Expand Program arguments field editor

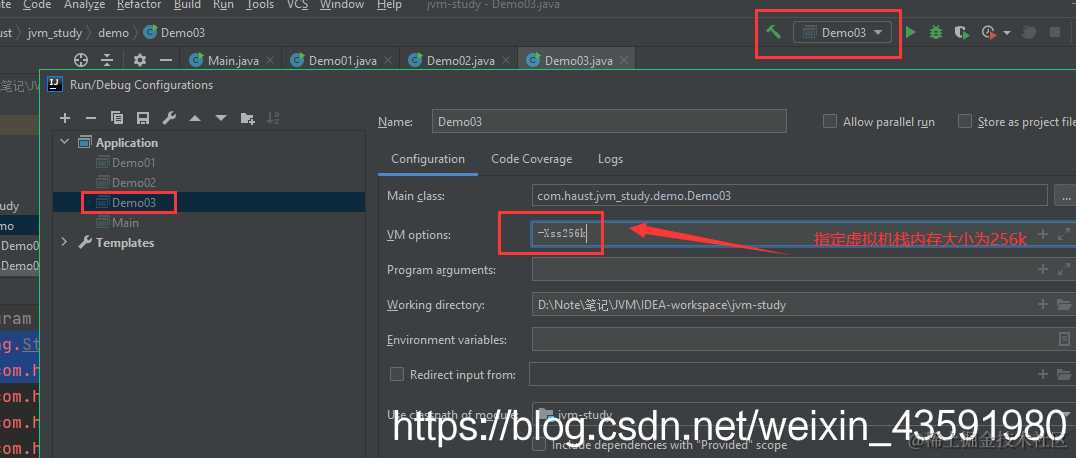(x=1064, y=268)
